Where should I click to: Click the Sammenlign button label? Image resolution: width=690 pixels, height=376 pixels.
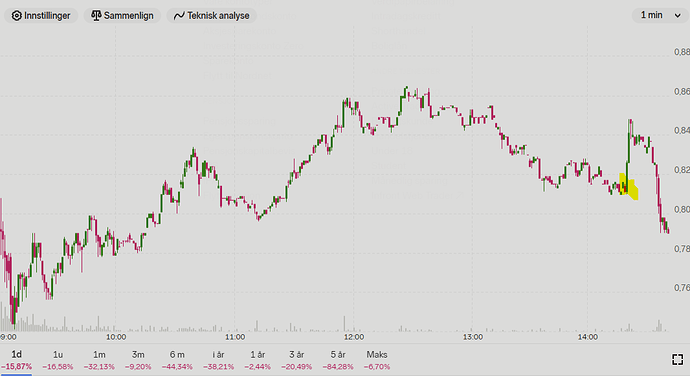(x=128, y=16)
